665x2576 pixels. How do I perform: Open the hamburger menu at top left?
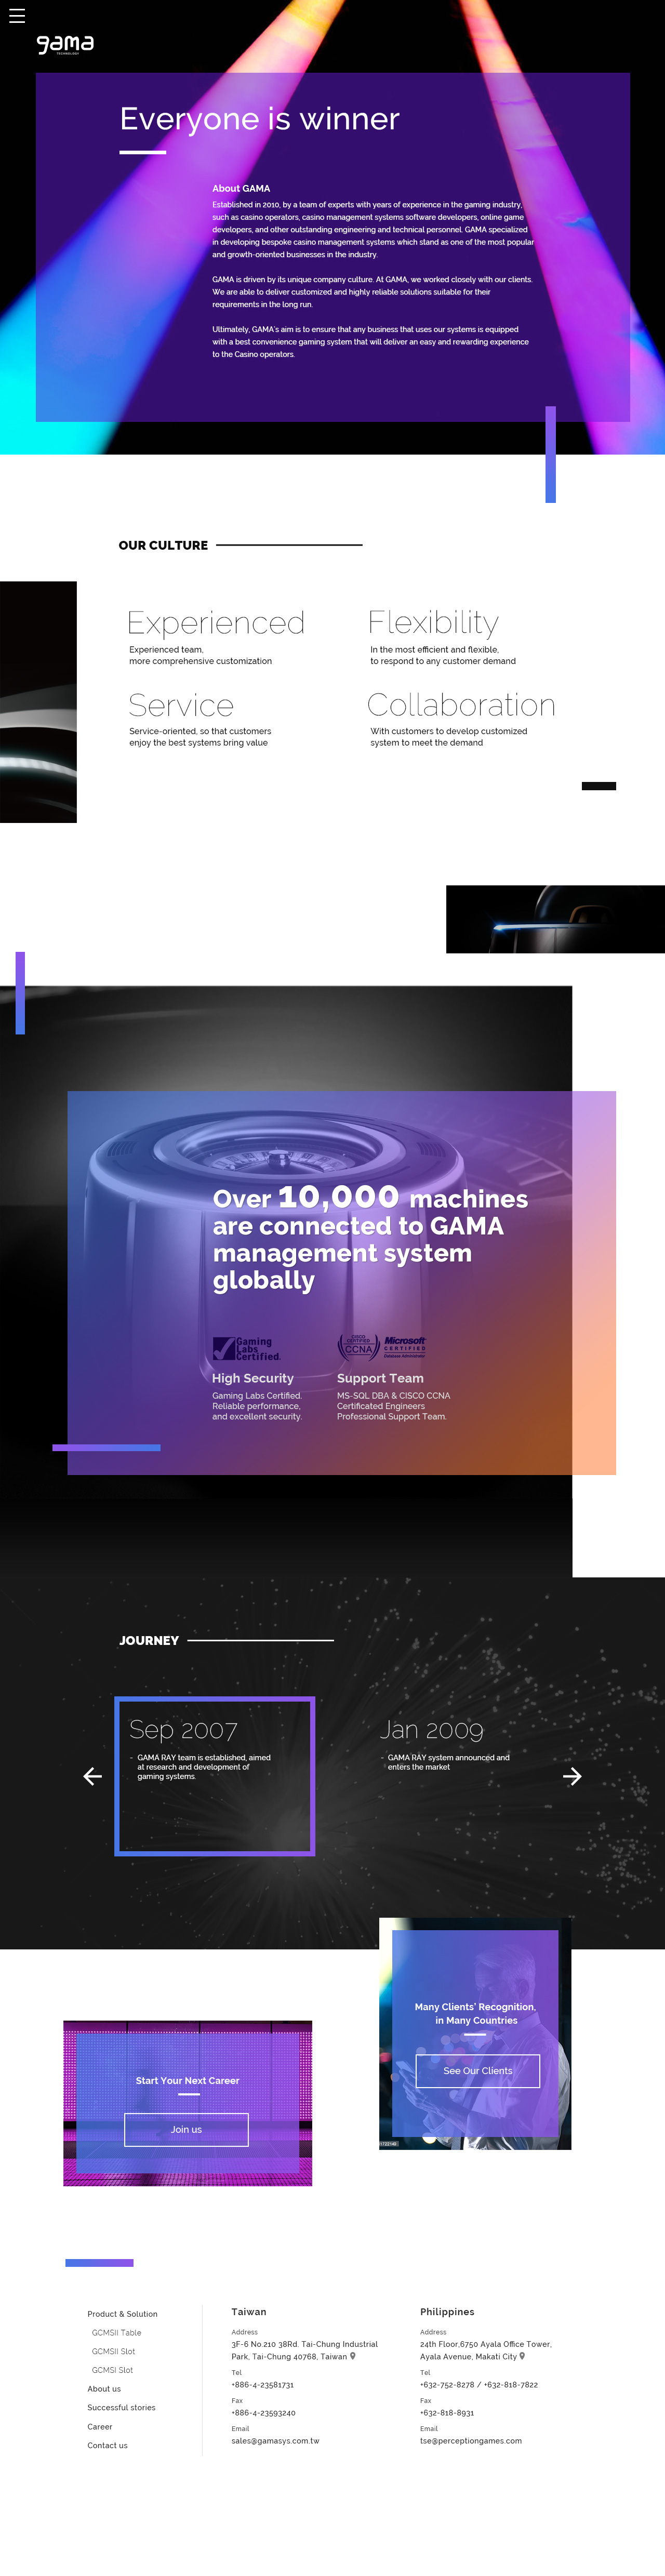point(17,16)
